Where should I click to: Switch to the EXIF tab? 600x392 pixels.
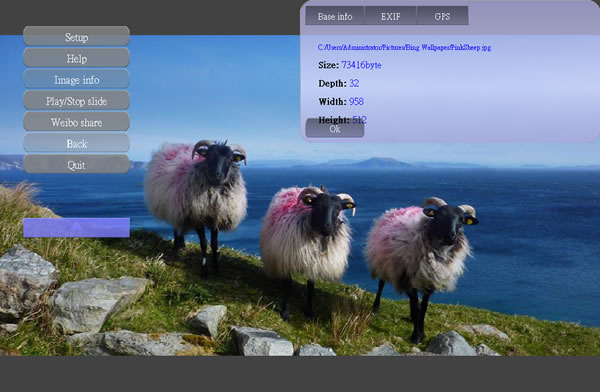[x=390, y=16]
